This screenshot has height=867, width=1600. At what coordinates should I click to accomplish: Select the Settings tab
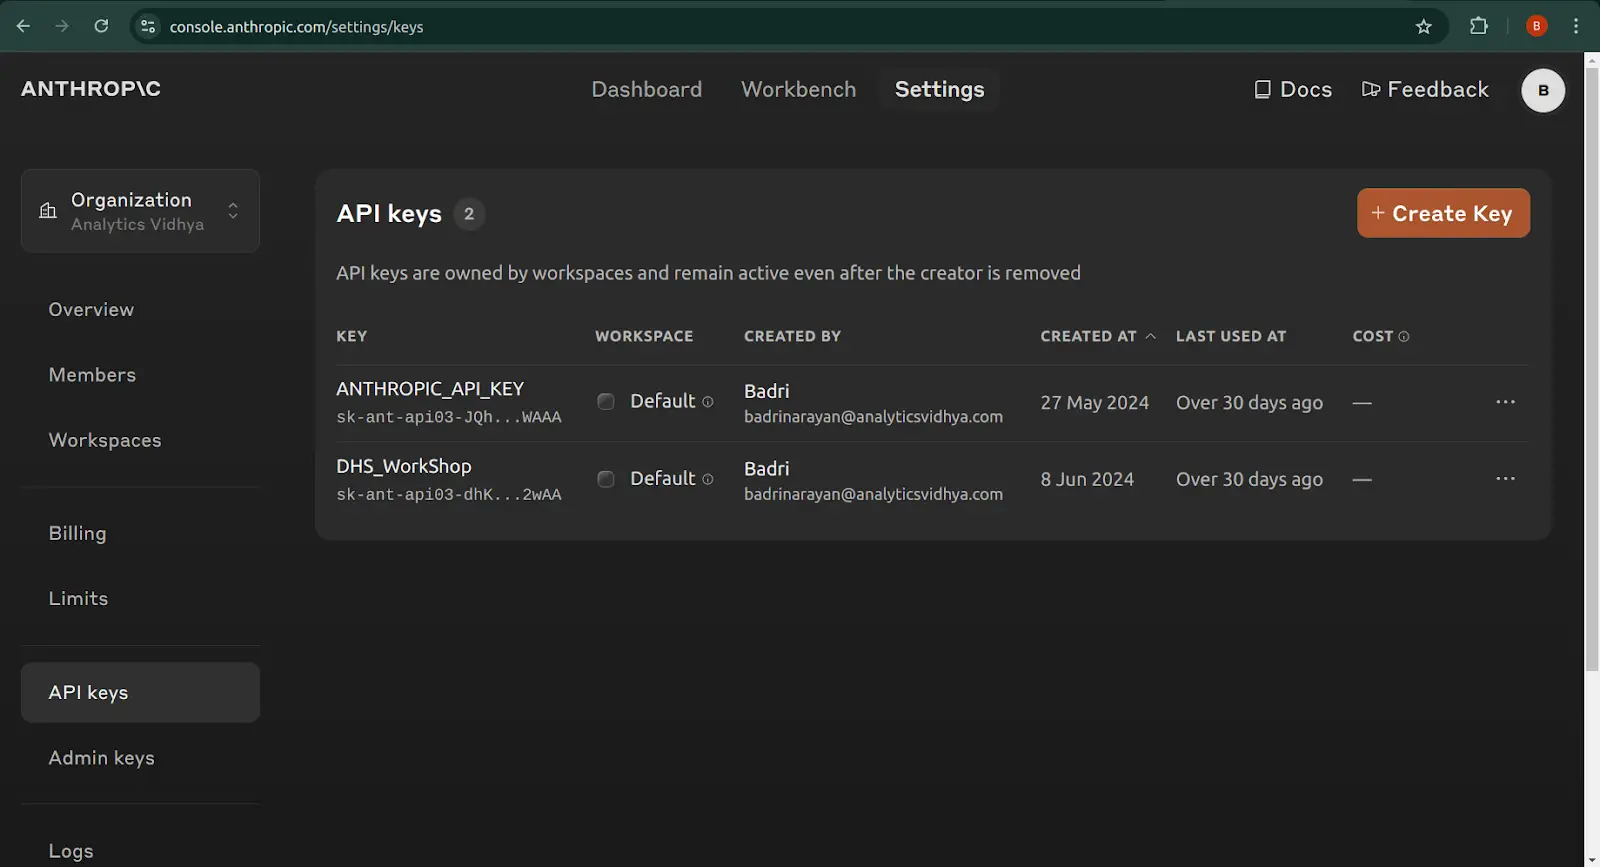coord(940,89)
